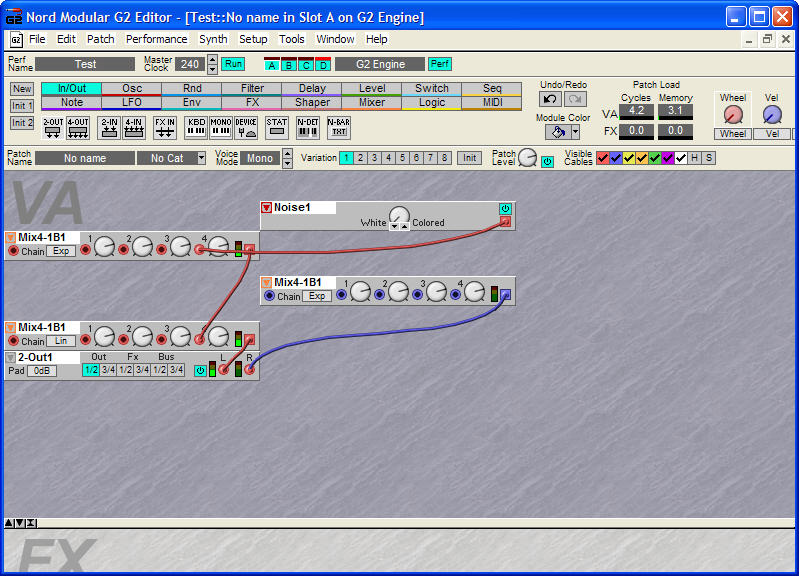Select slot B button

click(288, 64)
